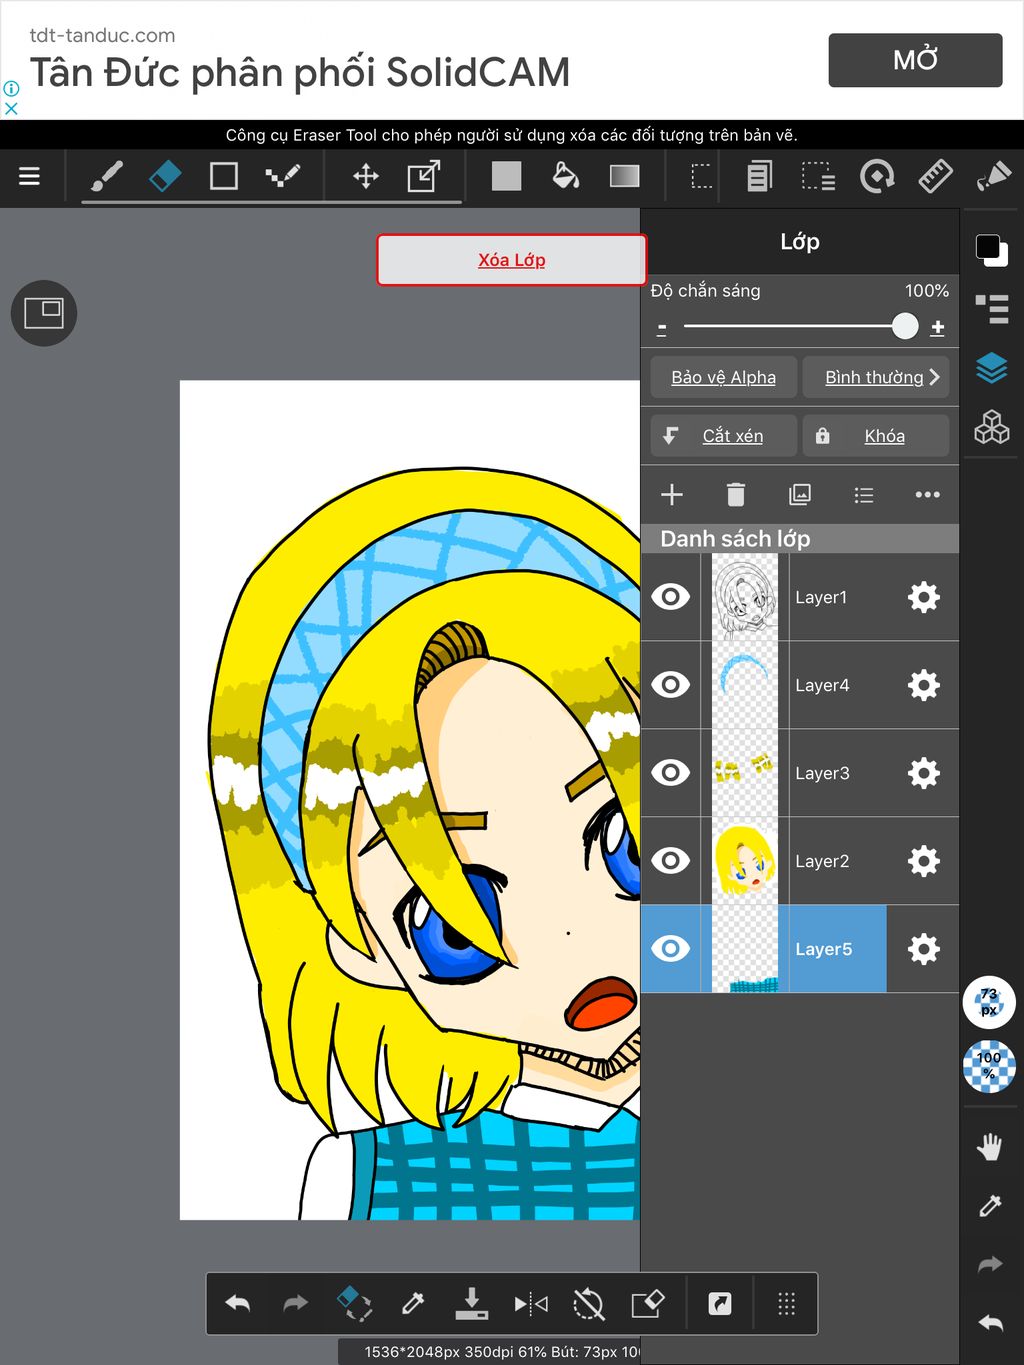Open Layer4 settings gear
Screen dimensions: 1024x1365
click(924, 685)
